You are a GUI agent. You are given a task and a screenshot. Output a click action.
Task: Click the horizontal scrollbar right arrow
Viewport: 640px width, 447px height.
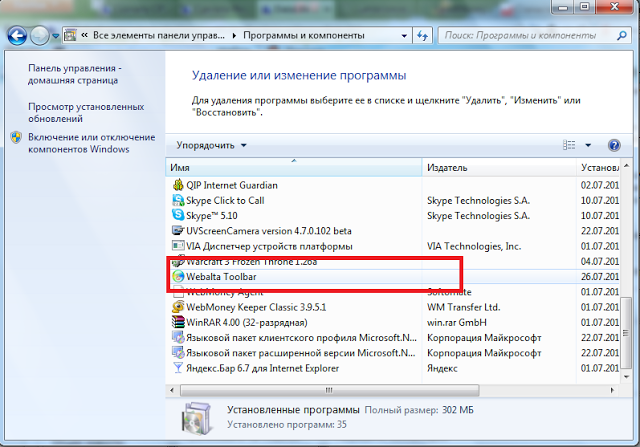point(612,390)
